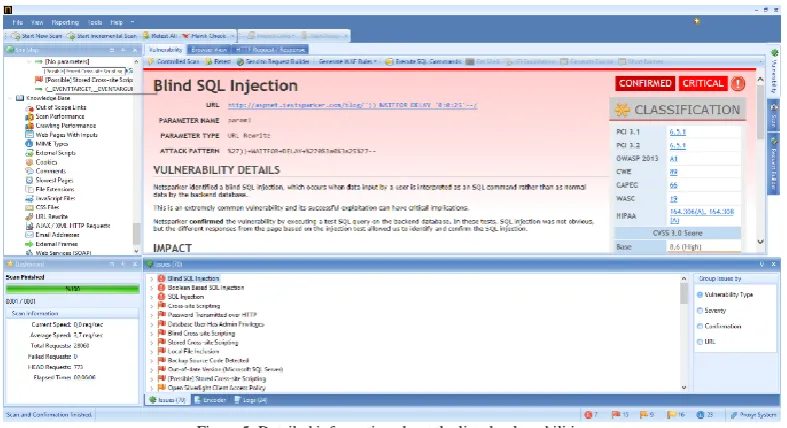This screenshot has height=428, width=787.
Task: Open the PCI 3.1 classification link
Action: [678, 132]
